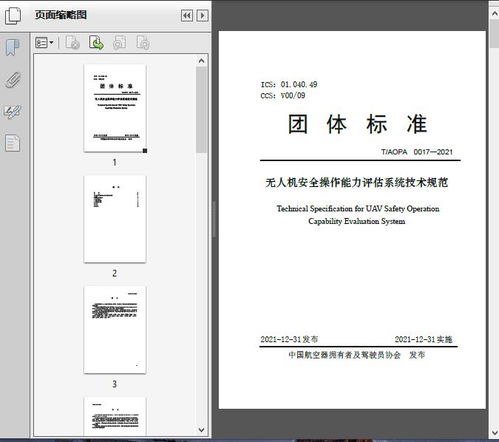Screen dimensions: 499x442
Task: Click the thumbnail panel scroll-down arrow
Action: point(201,430)
